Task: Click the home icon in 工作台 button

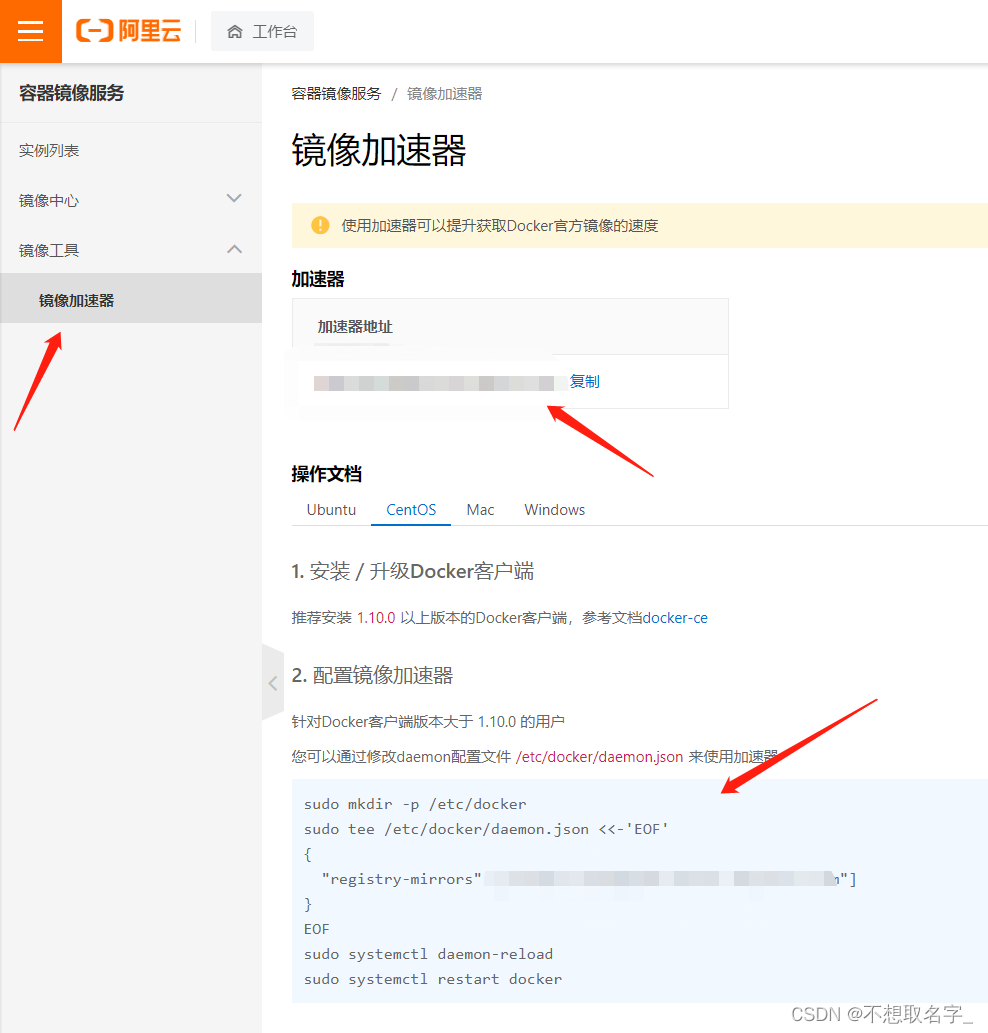Action: click(x=234, y=32)
